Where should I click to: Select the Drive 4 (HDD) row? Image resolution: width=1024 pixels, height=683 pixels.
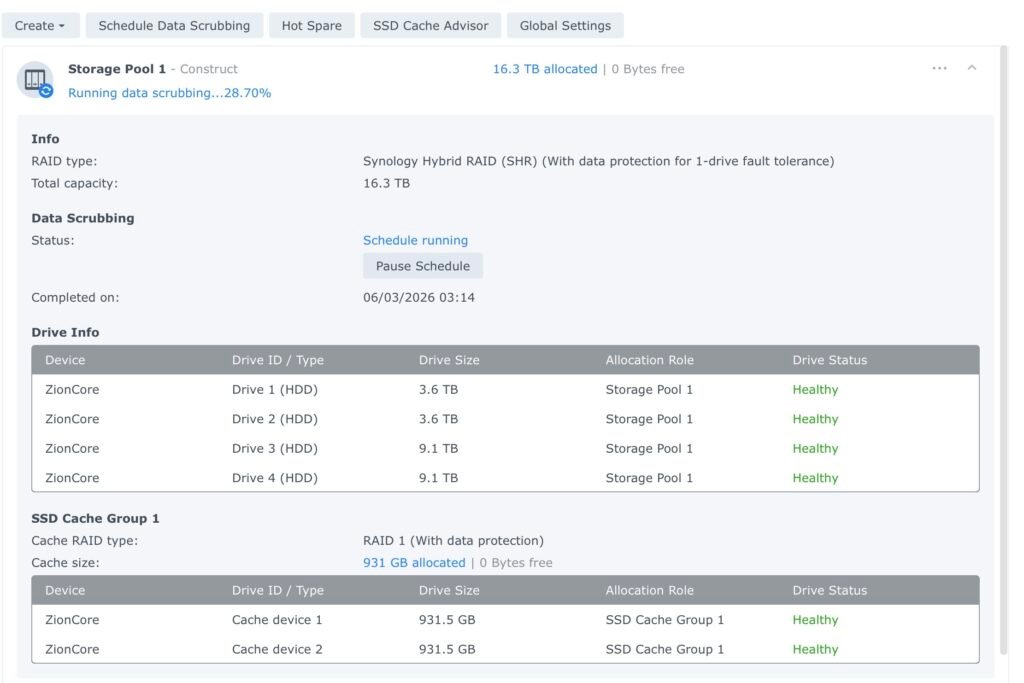(x=505, y=477)
